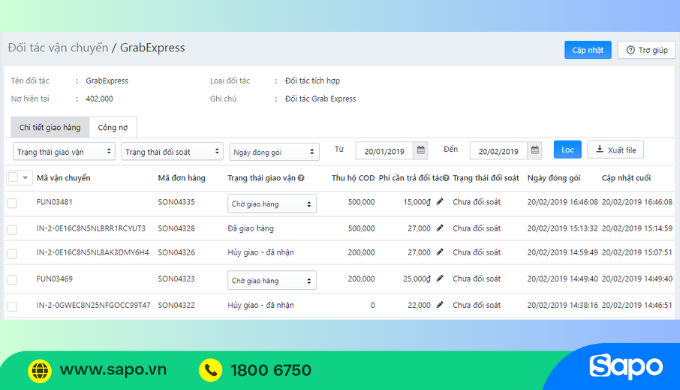This screenshot has width=680, height=390.
Task: Toggle the select-all checkbox in table header
Action: pyautogui.click(x=13, y=177)
